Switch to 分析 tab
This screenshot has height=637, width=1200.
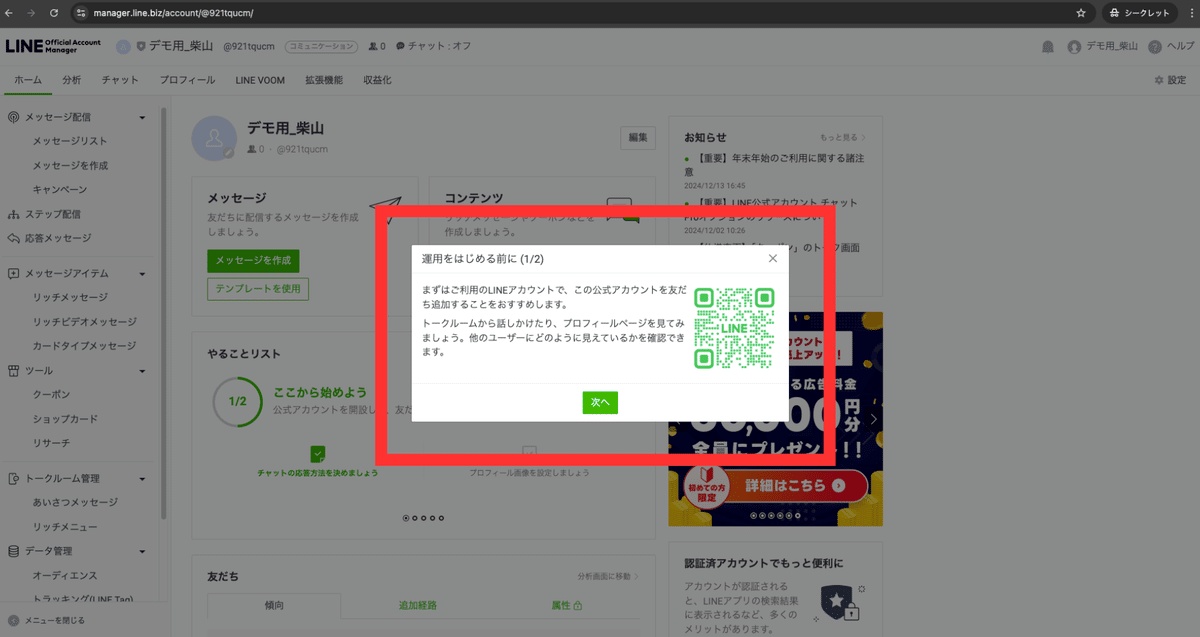tap(71, 80)
